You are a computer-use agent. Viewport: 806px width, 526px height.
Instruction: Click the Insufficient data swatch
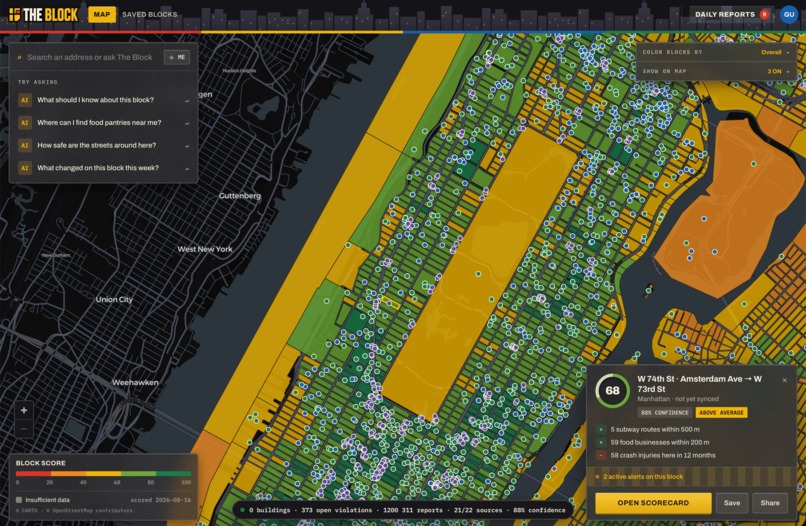click(19, 500)
